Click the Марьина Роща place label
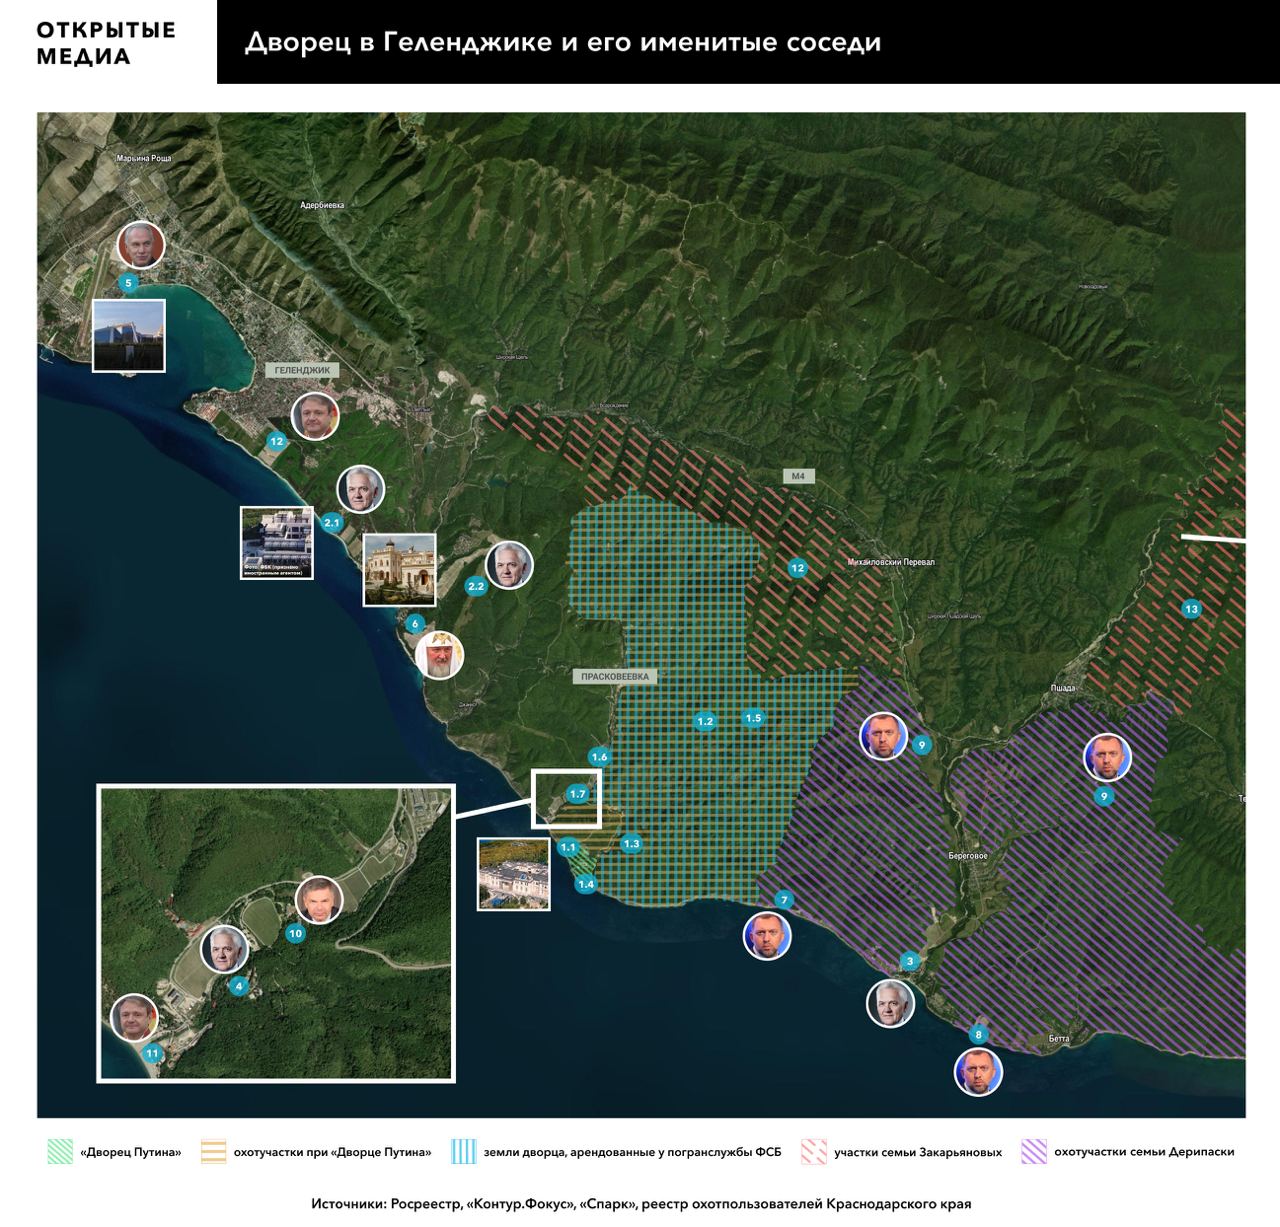This screenshot has height=1227, width=1280. 143,158
